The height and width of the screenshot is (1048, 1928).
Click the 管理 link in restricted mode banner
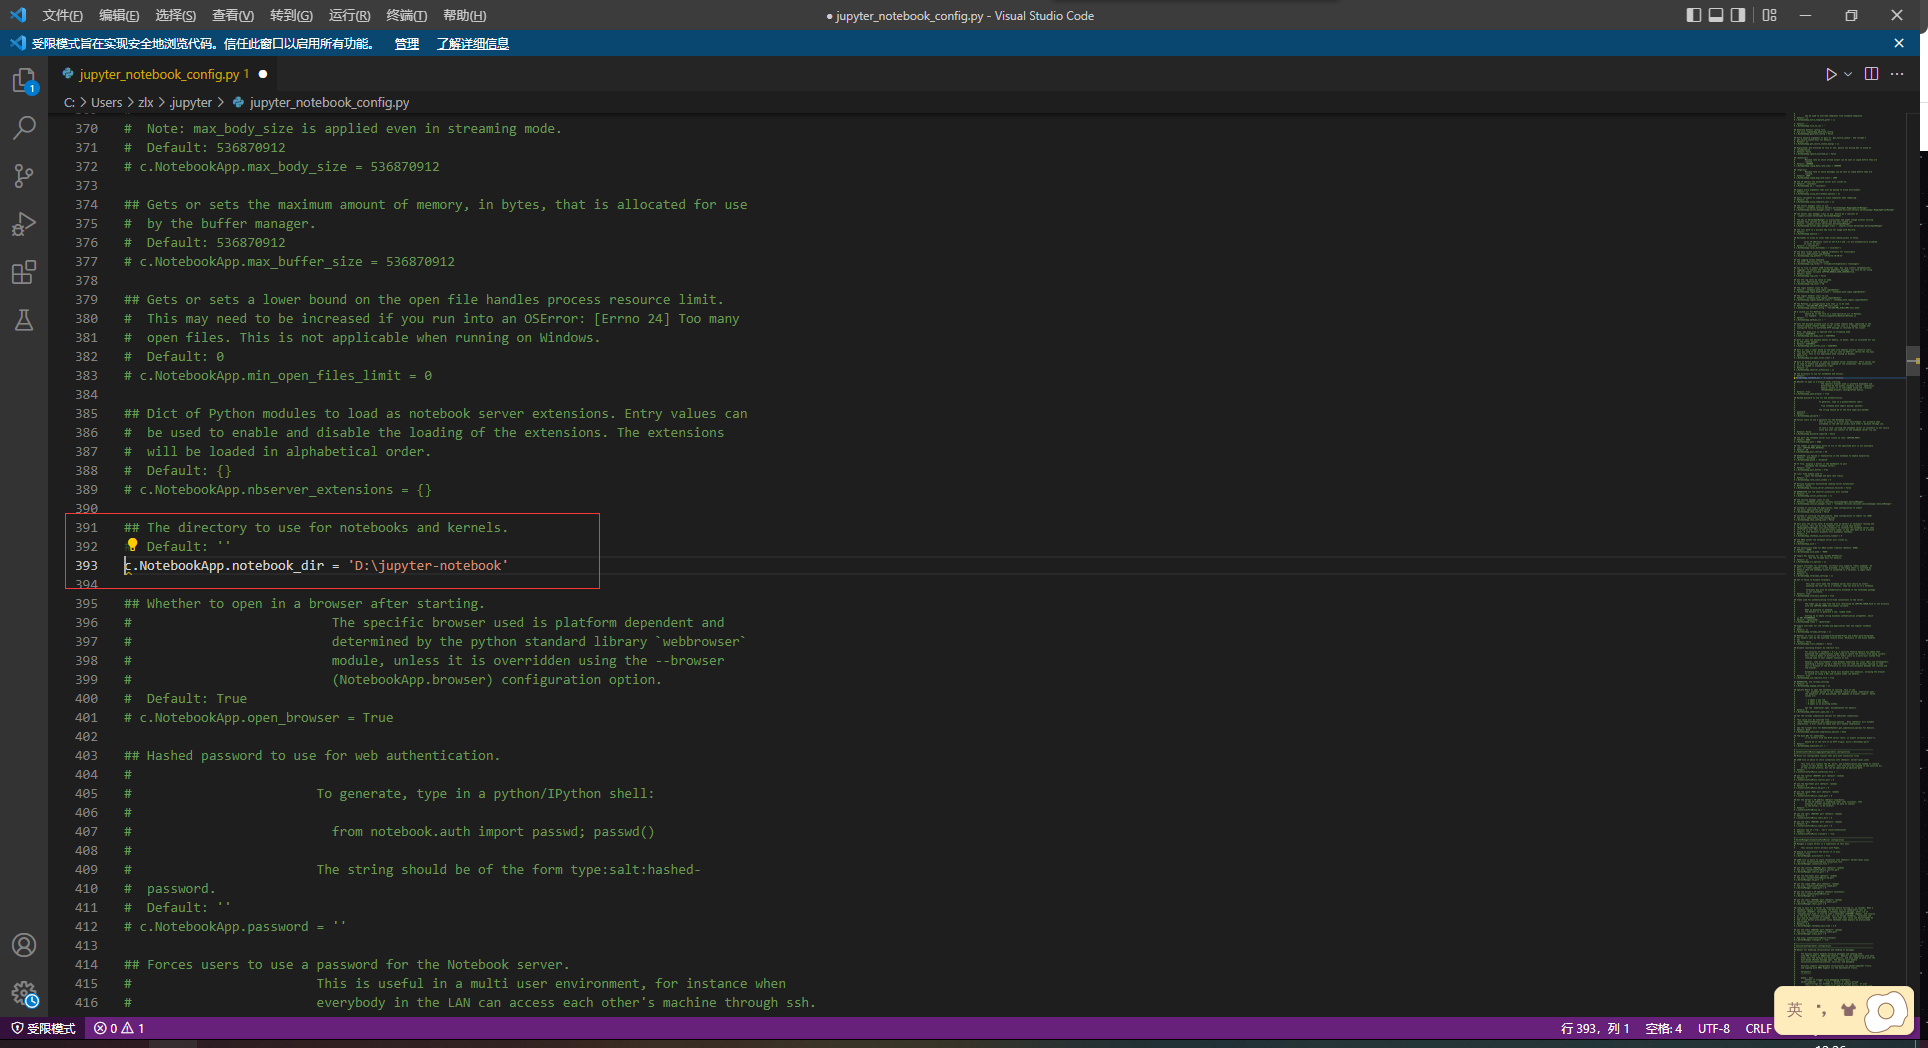(x=406, y=43)
